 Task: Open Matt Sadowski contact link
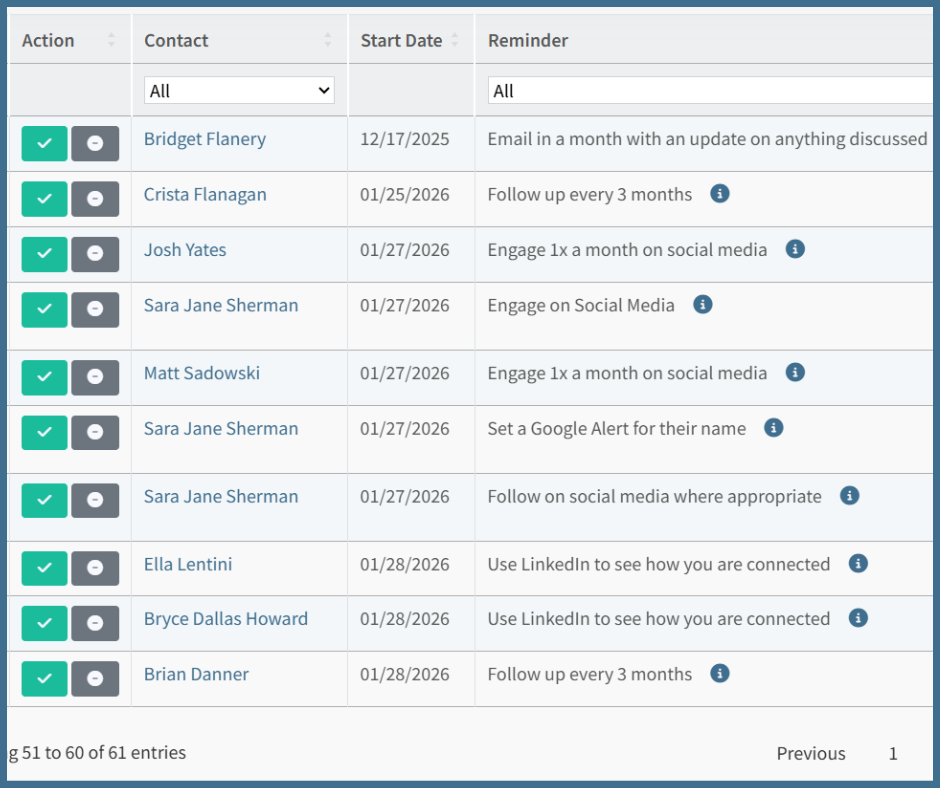coord(202,373)
